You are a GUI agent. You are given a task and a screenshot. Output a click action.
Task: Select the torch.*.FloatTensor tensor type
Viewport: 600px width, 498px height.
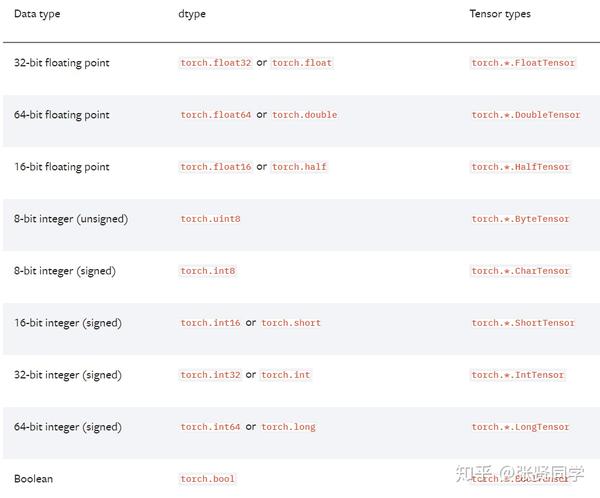coord(523,63)
